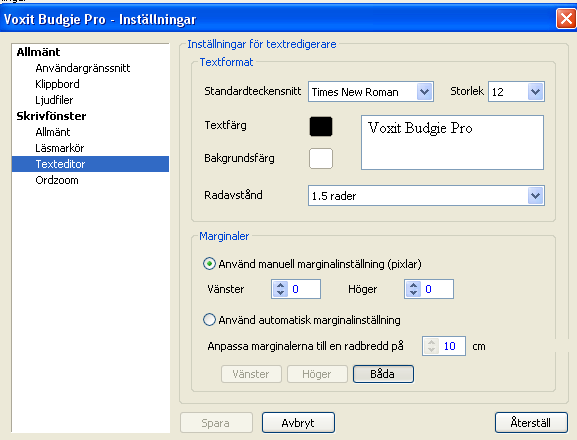Viewport: 577px width, 440px height.
Task: Open the Radavstånd line spacing dropdown
Action: click(x=535, y=196)
